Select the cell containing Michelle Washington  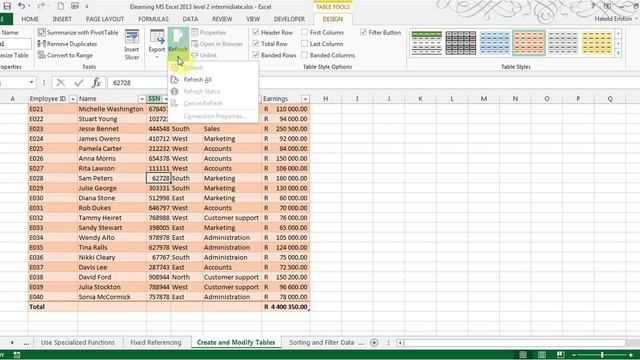[x=111, y=109]
